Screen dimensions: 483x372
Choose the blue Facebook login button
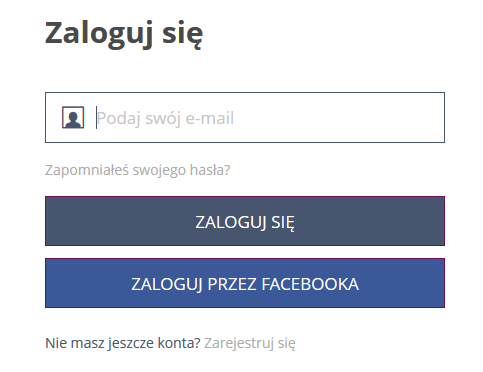click(x=245, y=283)
